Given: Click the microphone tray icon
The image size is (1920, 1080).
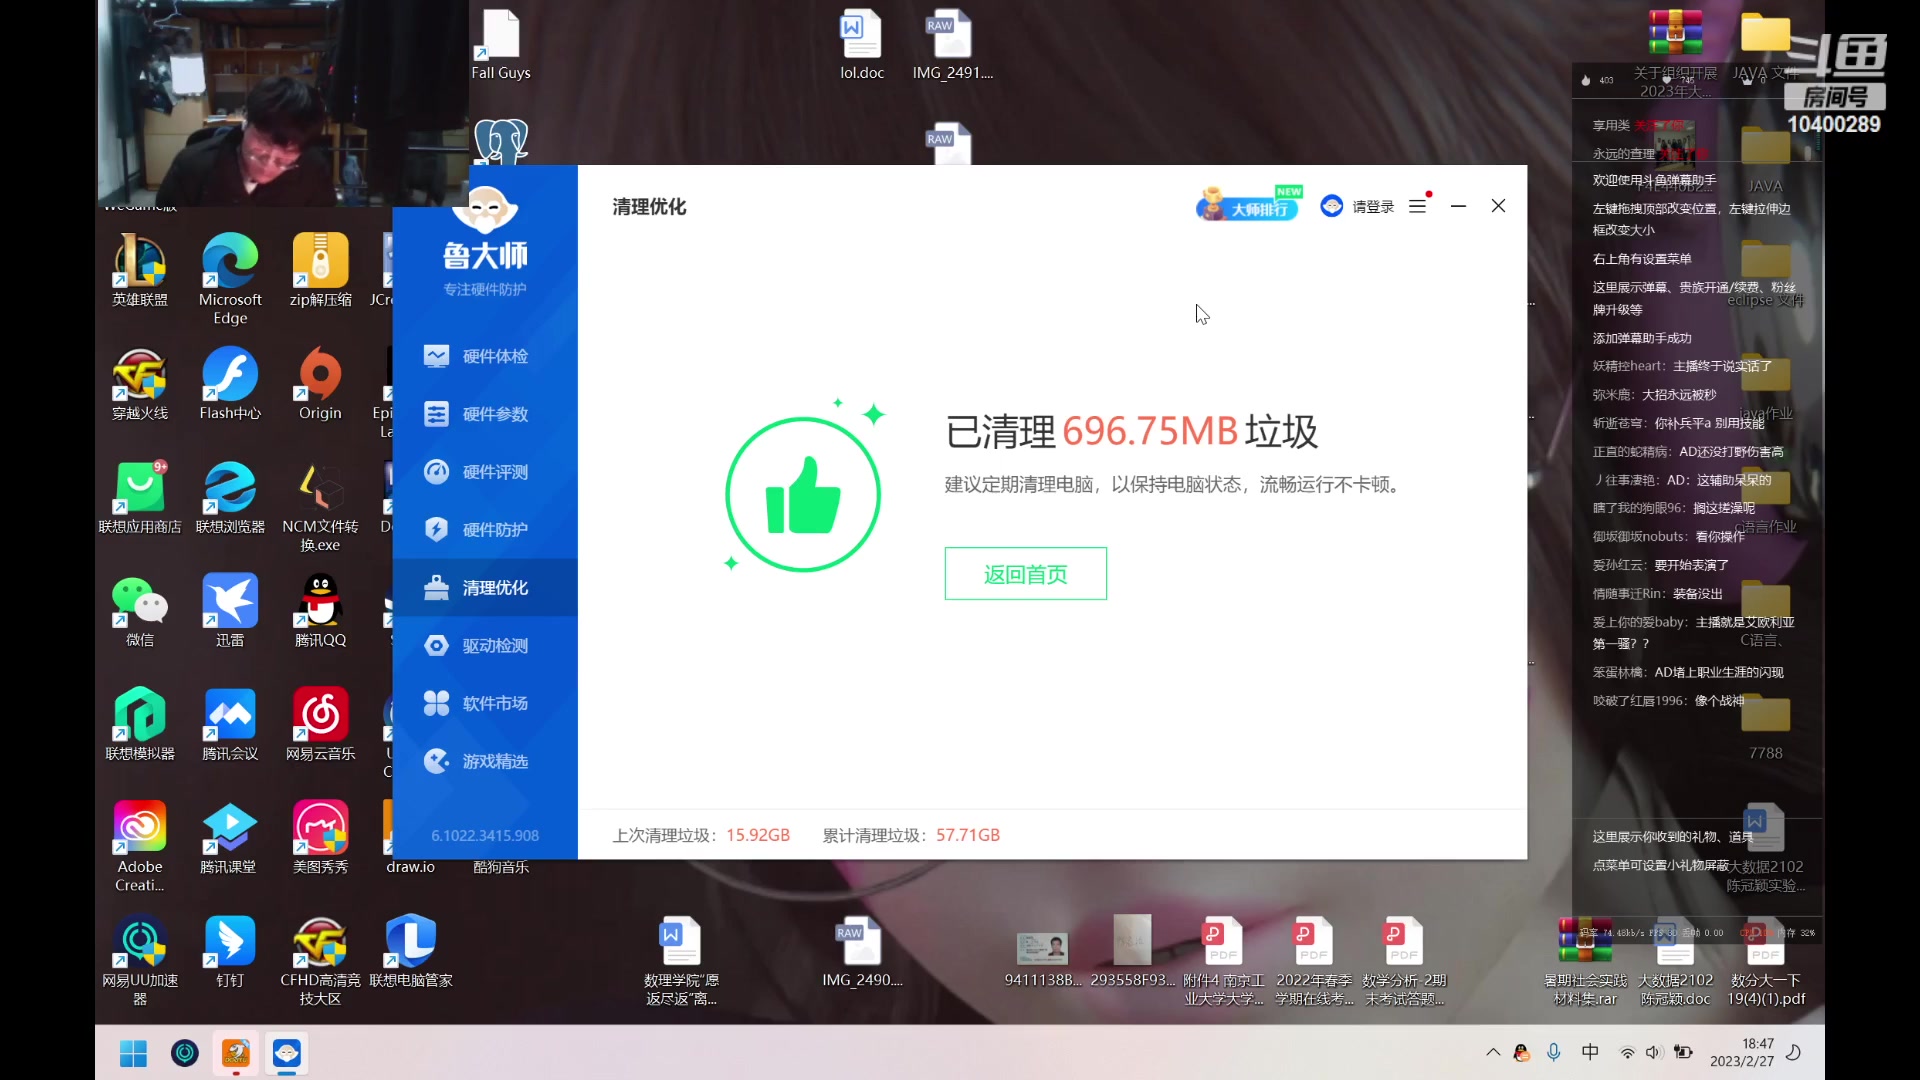Looking at the screenshot, I should tap(1554, 1052).
